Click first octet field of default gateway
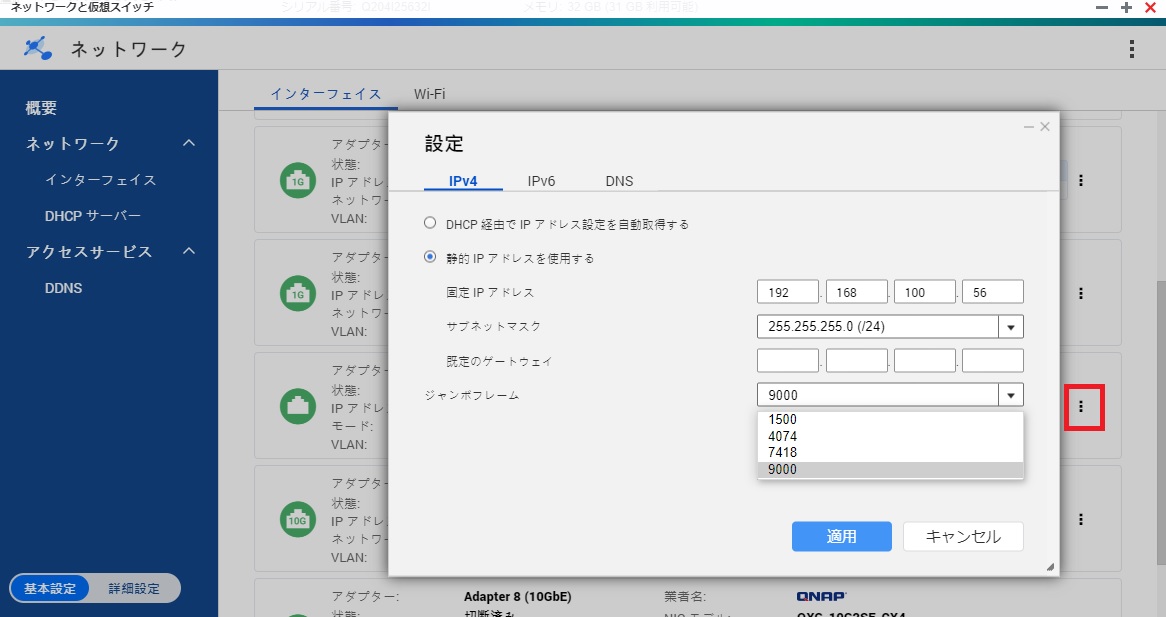The image size is (1166, 617). pyautogui.click(x=788, y=361)
